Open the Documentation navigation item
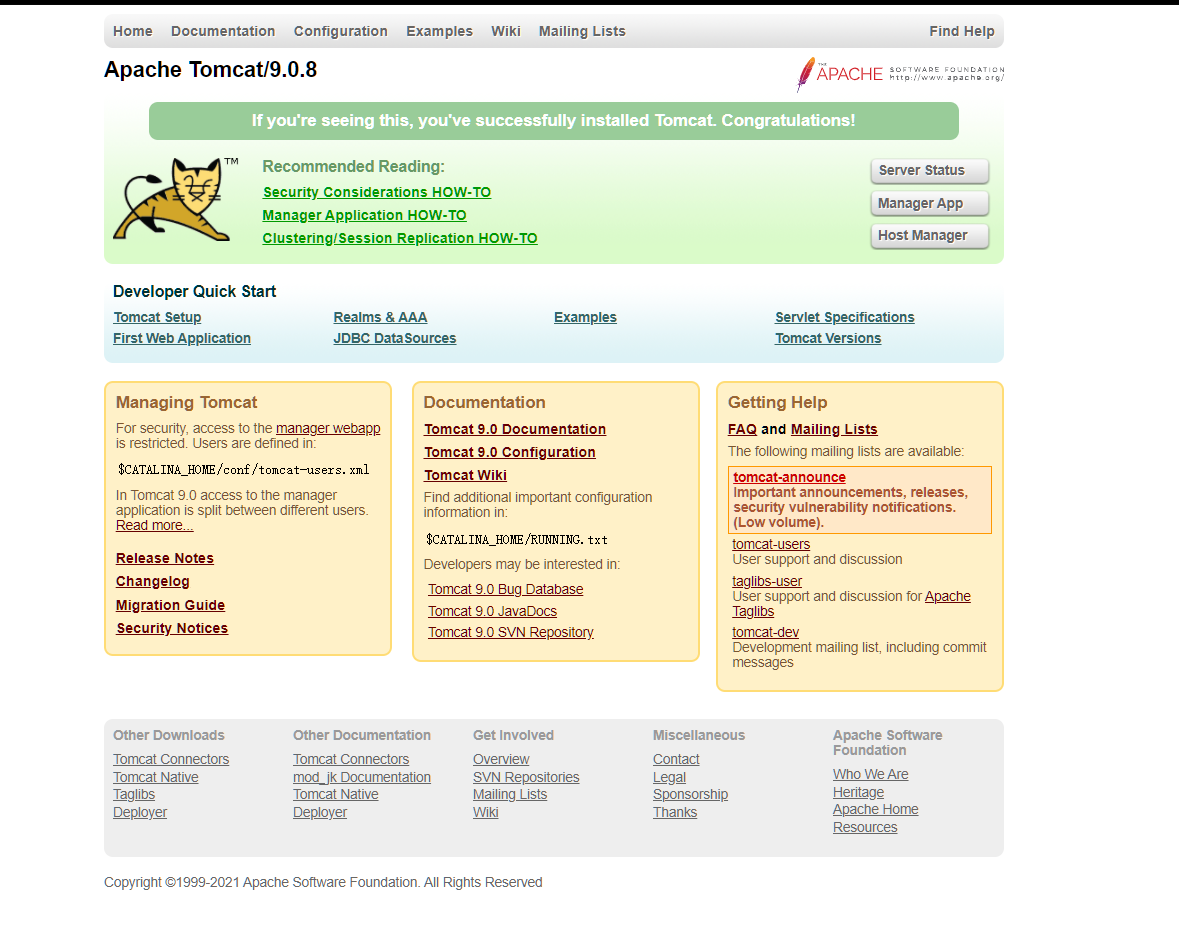1179x926 pixels. point(223,31)
